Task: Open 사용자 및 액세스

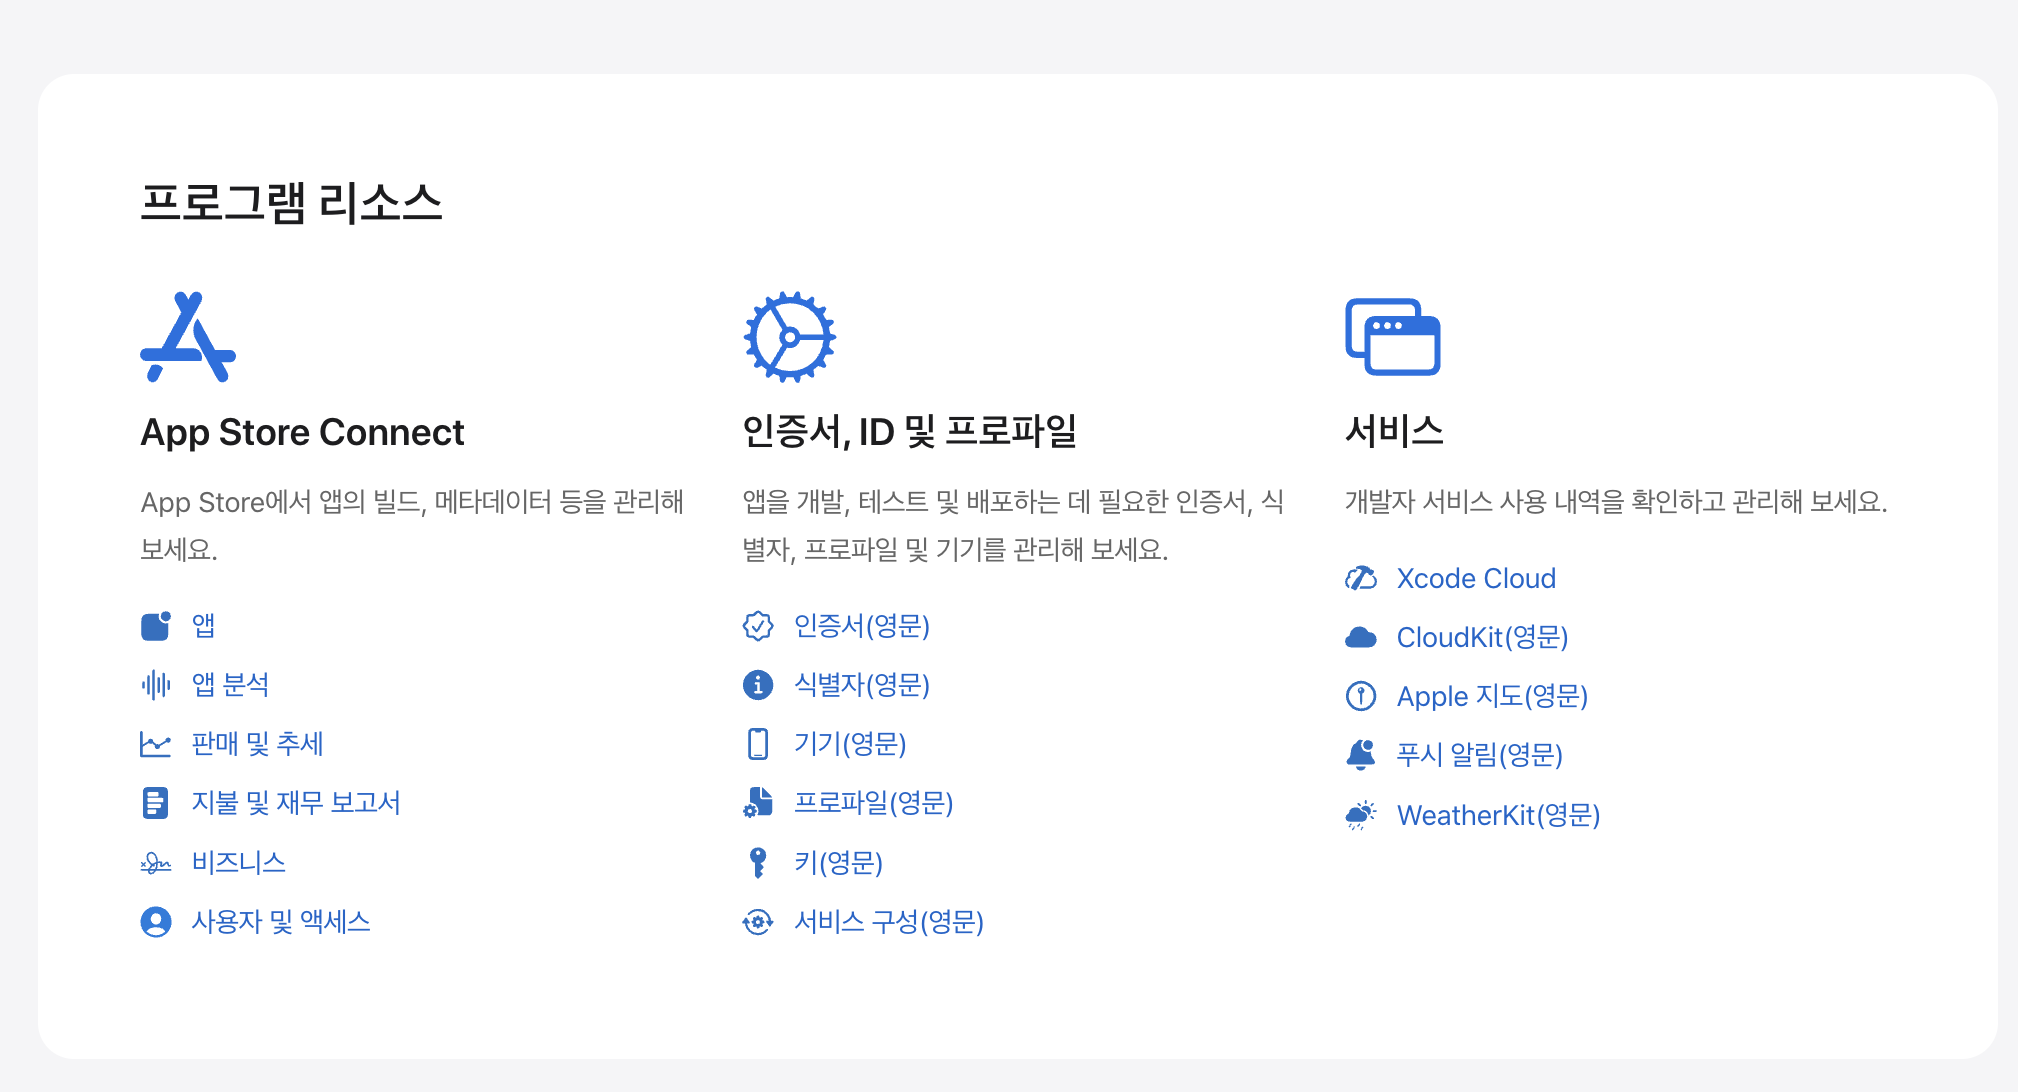Action: 281,922
